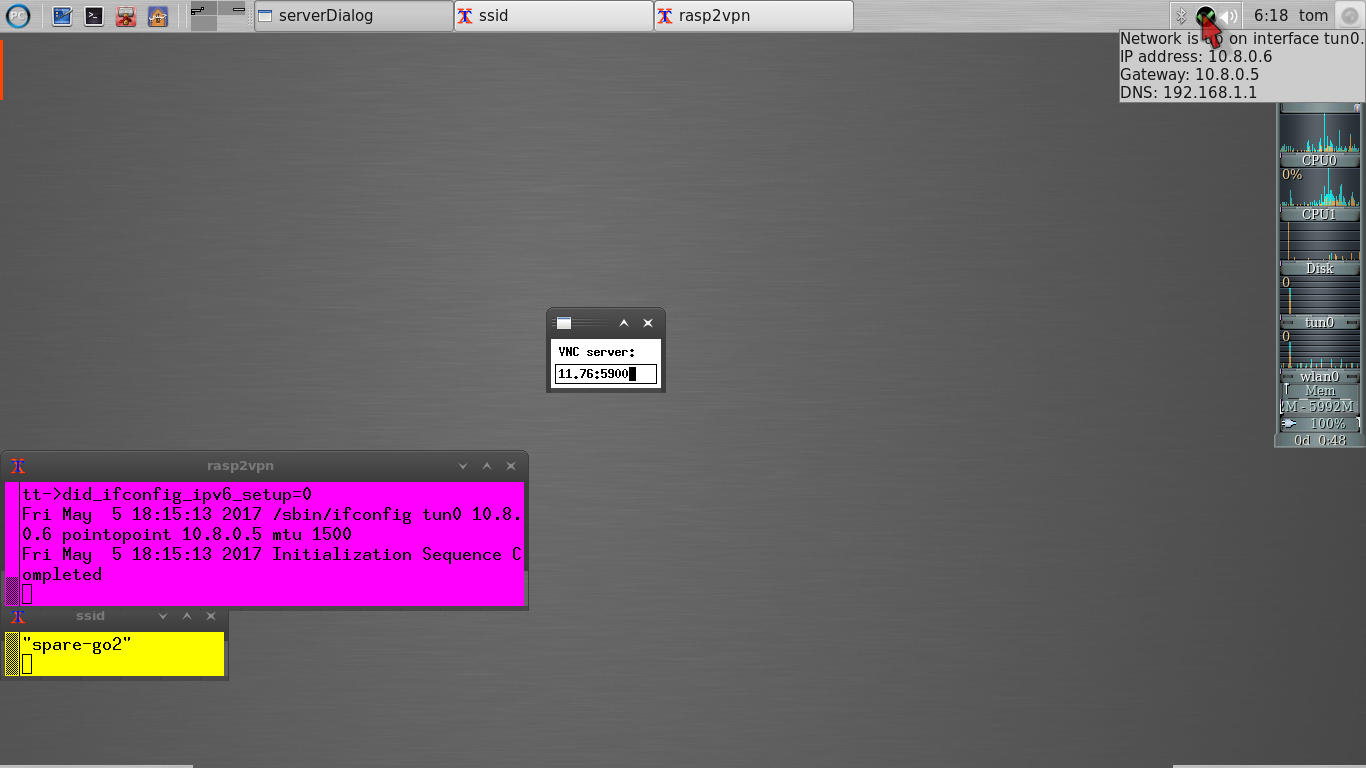Mute audio with the speaker tray icon
This screenshot has height=768, width=1366.
pyautogui.click(x=1227, y=15)
